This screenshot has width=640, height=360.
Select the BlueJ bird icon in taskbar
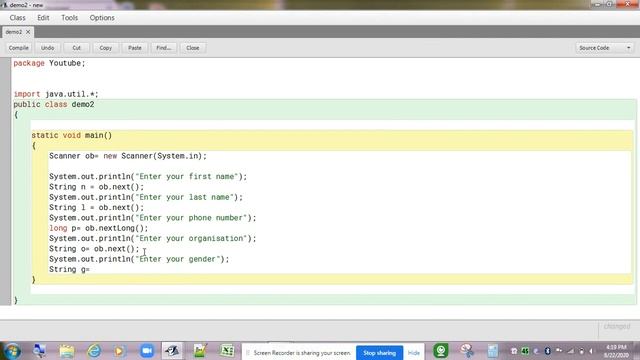click(x=172, y=351)
